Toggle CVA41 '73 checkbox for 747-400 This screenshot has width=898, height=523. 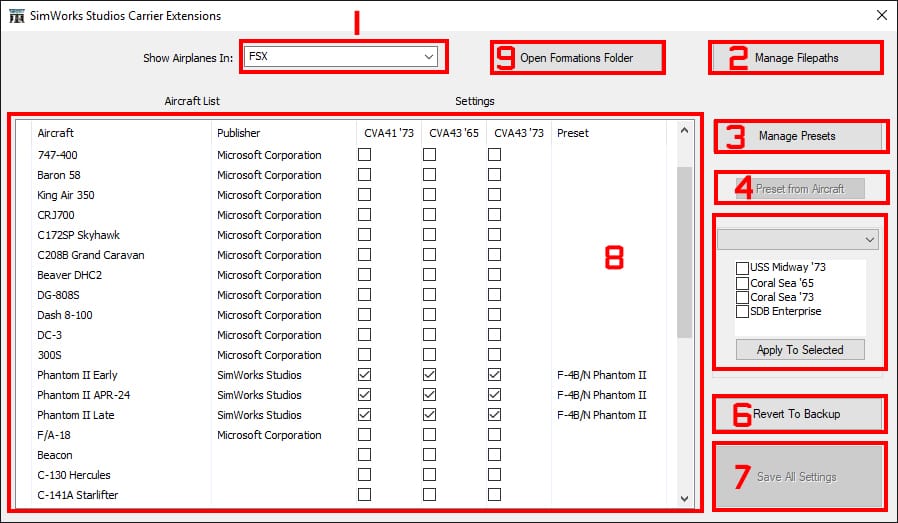pyautogui.click(x=365, y=155)
